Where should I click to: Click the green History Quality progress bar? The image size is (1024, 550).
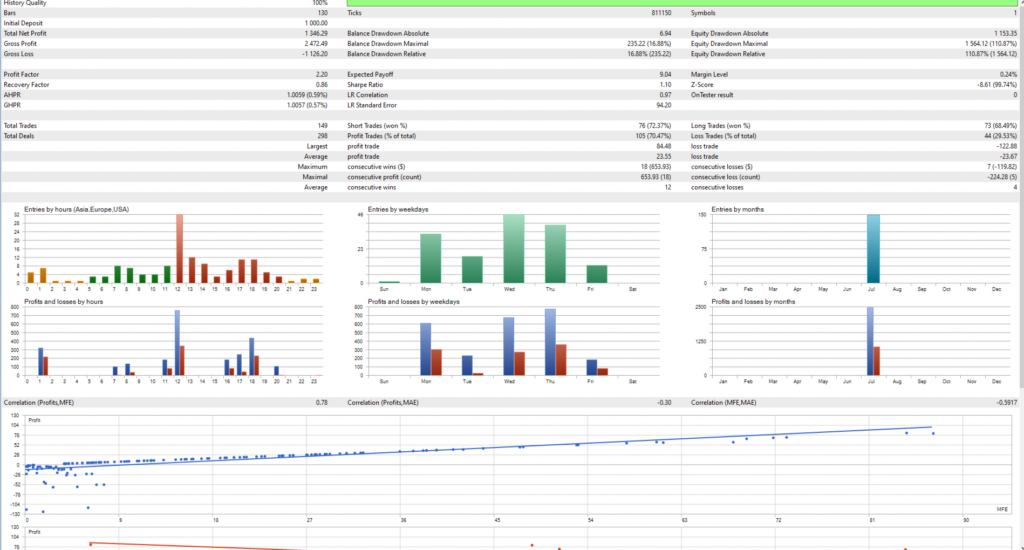[682, 3]
